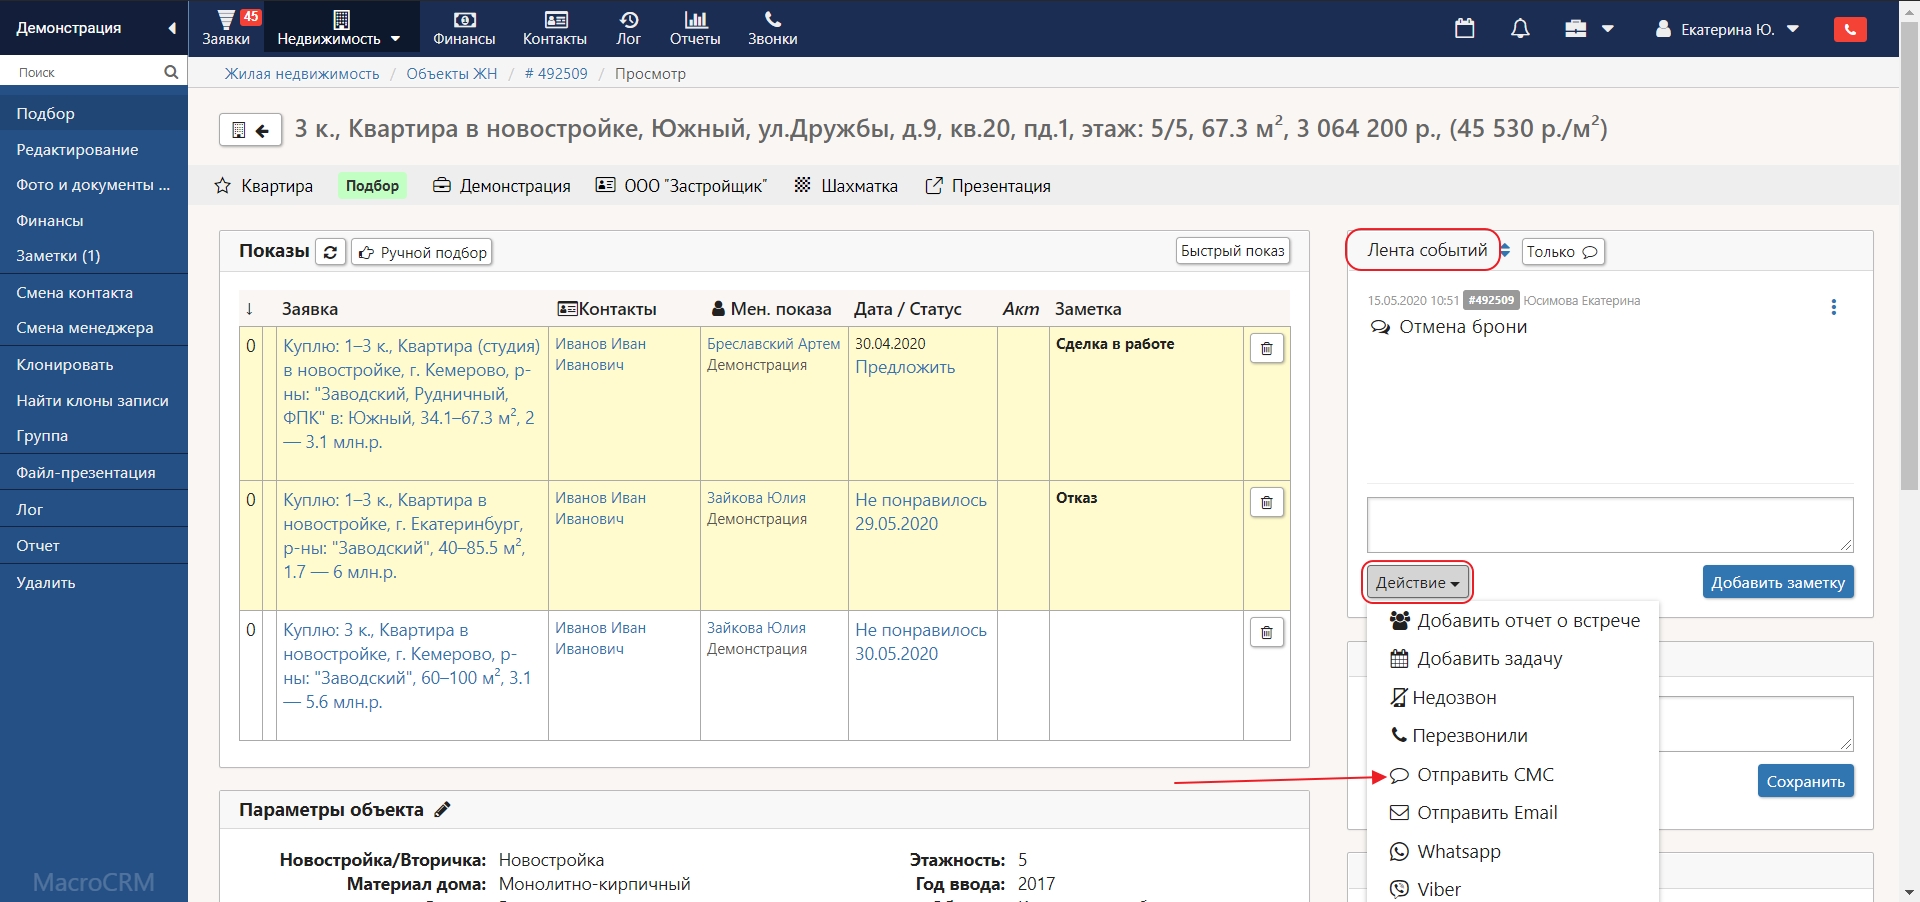This screenshot has width=1920, height=902.
Task: Select Смена менеджера in sidebar
Action: coord(94,328)
